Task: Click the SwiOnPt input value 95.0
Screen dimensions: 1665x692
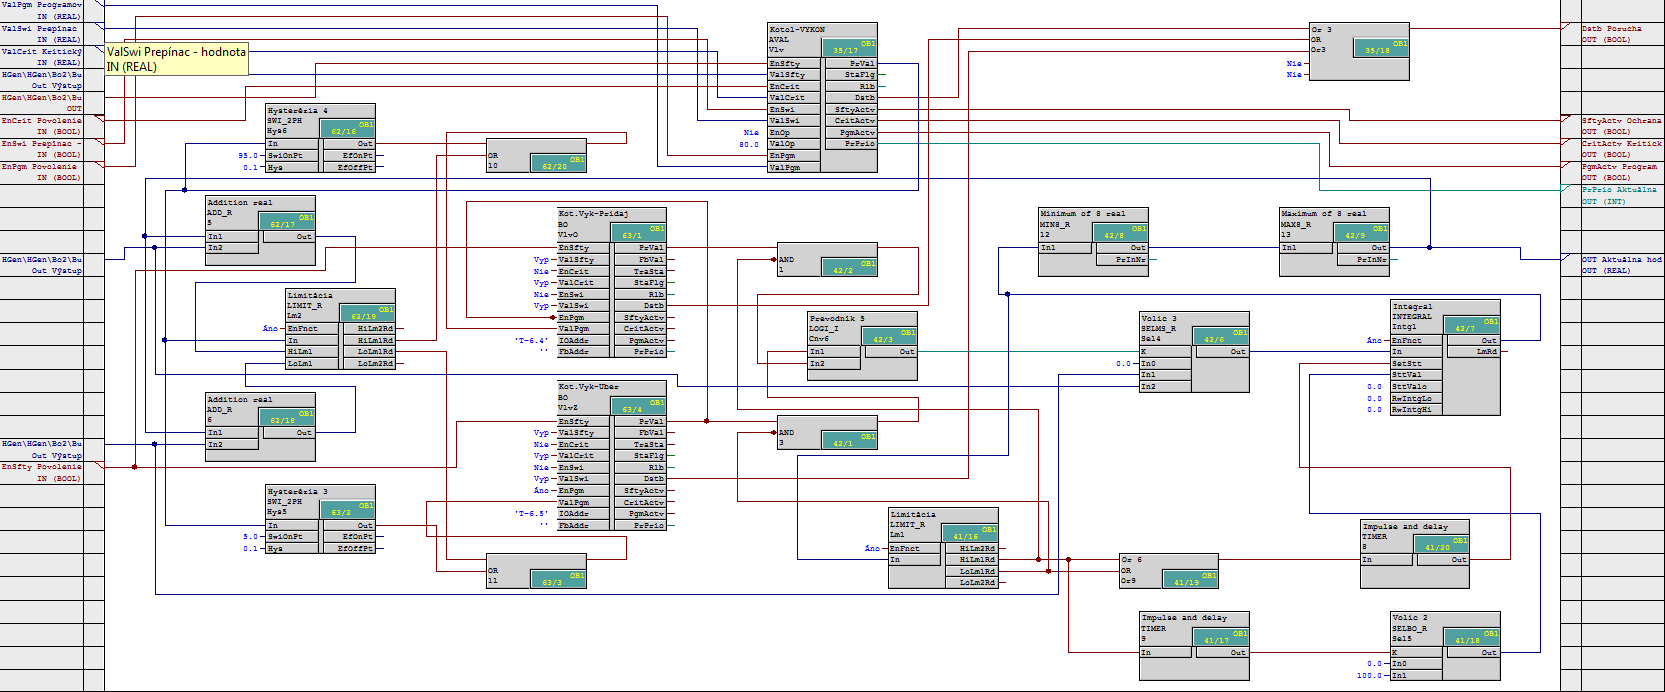Action: coord(248,156)
